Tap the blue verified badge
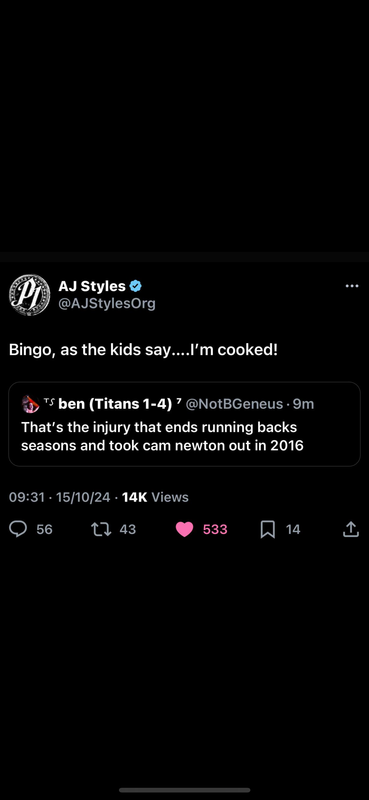This screenshot has width=369, height=800. point(135,286)
